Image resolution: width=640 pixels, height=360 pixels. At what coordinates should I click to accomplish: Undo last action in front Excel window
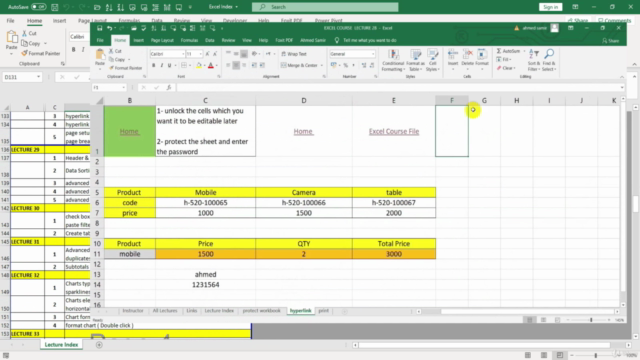[x=109, y=28]
